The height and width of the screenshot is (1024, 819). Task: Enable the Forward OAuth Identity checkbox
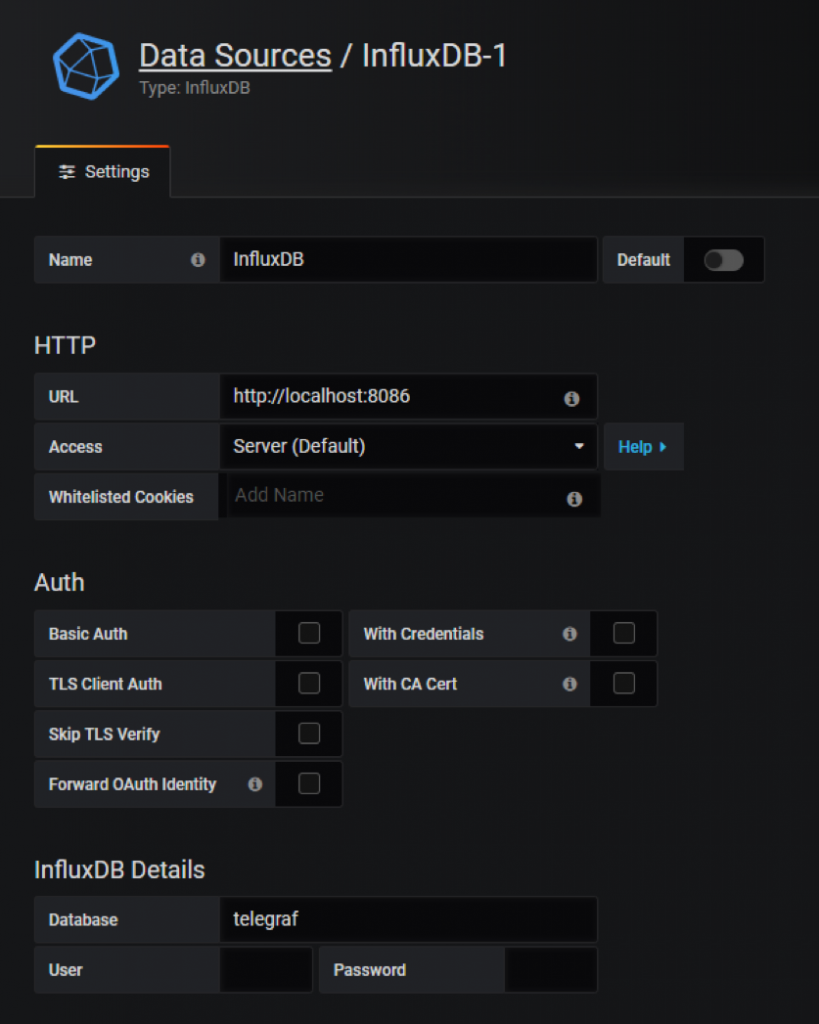tap(309, 784)
